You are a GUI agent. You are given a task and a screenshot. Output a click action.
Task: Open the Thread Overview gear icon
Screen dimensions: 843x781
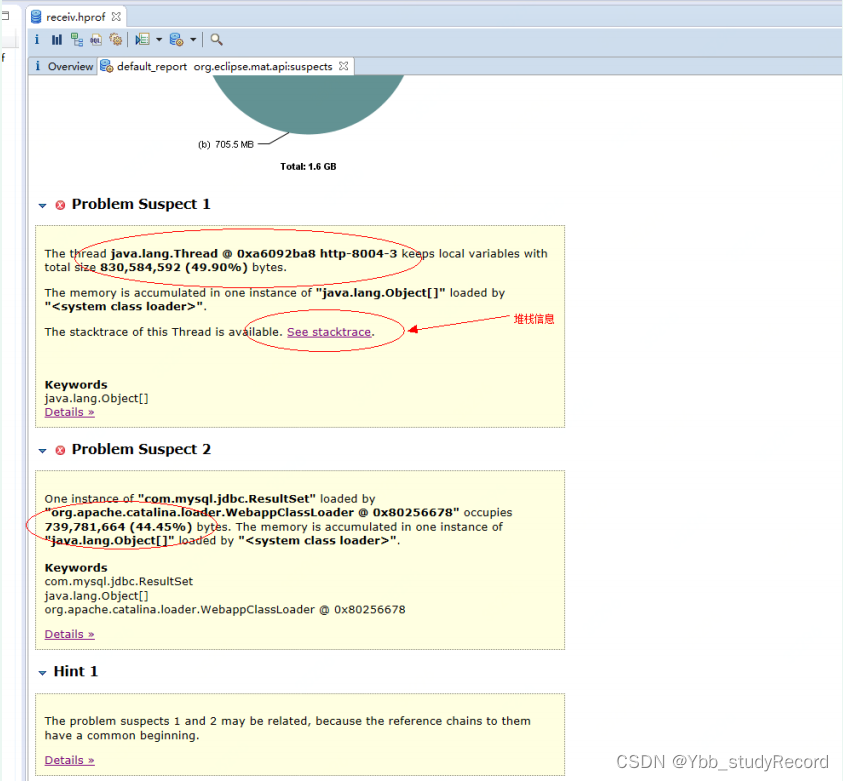pyautogui.click(x=116, y=39)
